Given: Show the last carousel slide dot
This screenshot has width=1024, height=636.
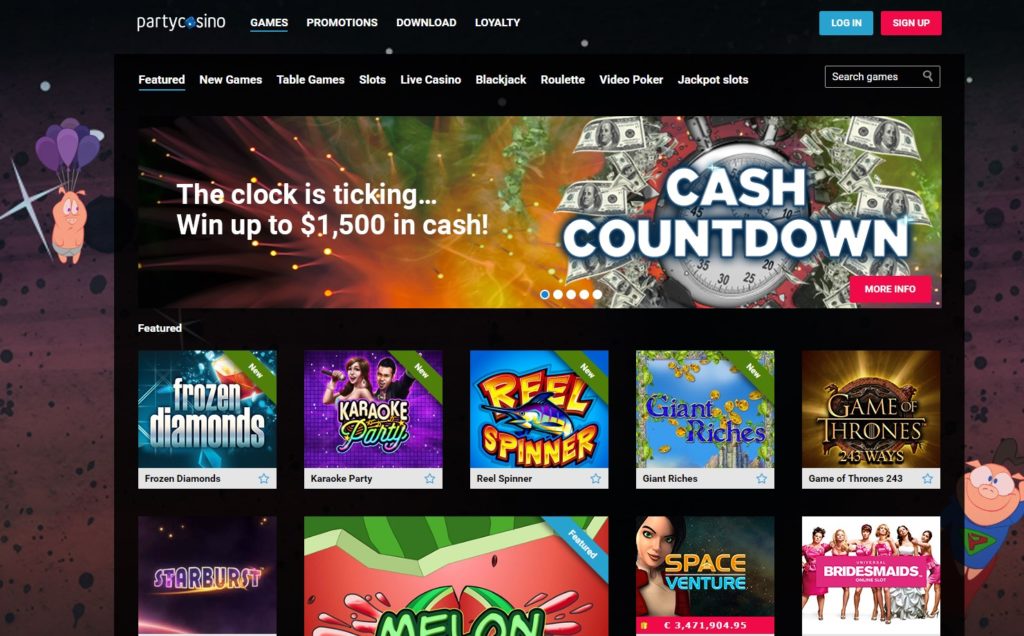Looking at the screenshot, I should pyautogui.click(x=597, y=294).
